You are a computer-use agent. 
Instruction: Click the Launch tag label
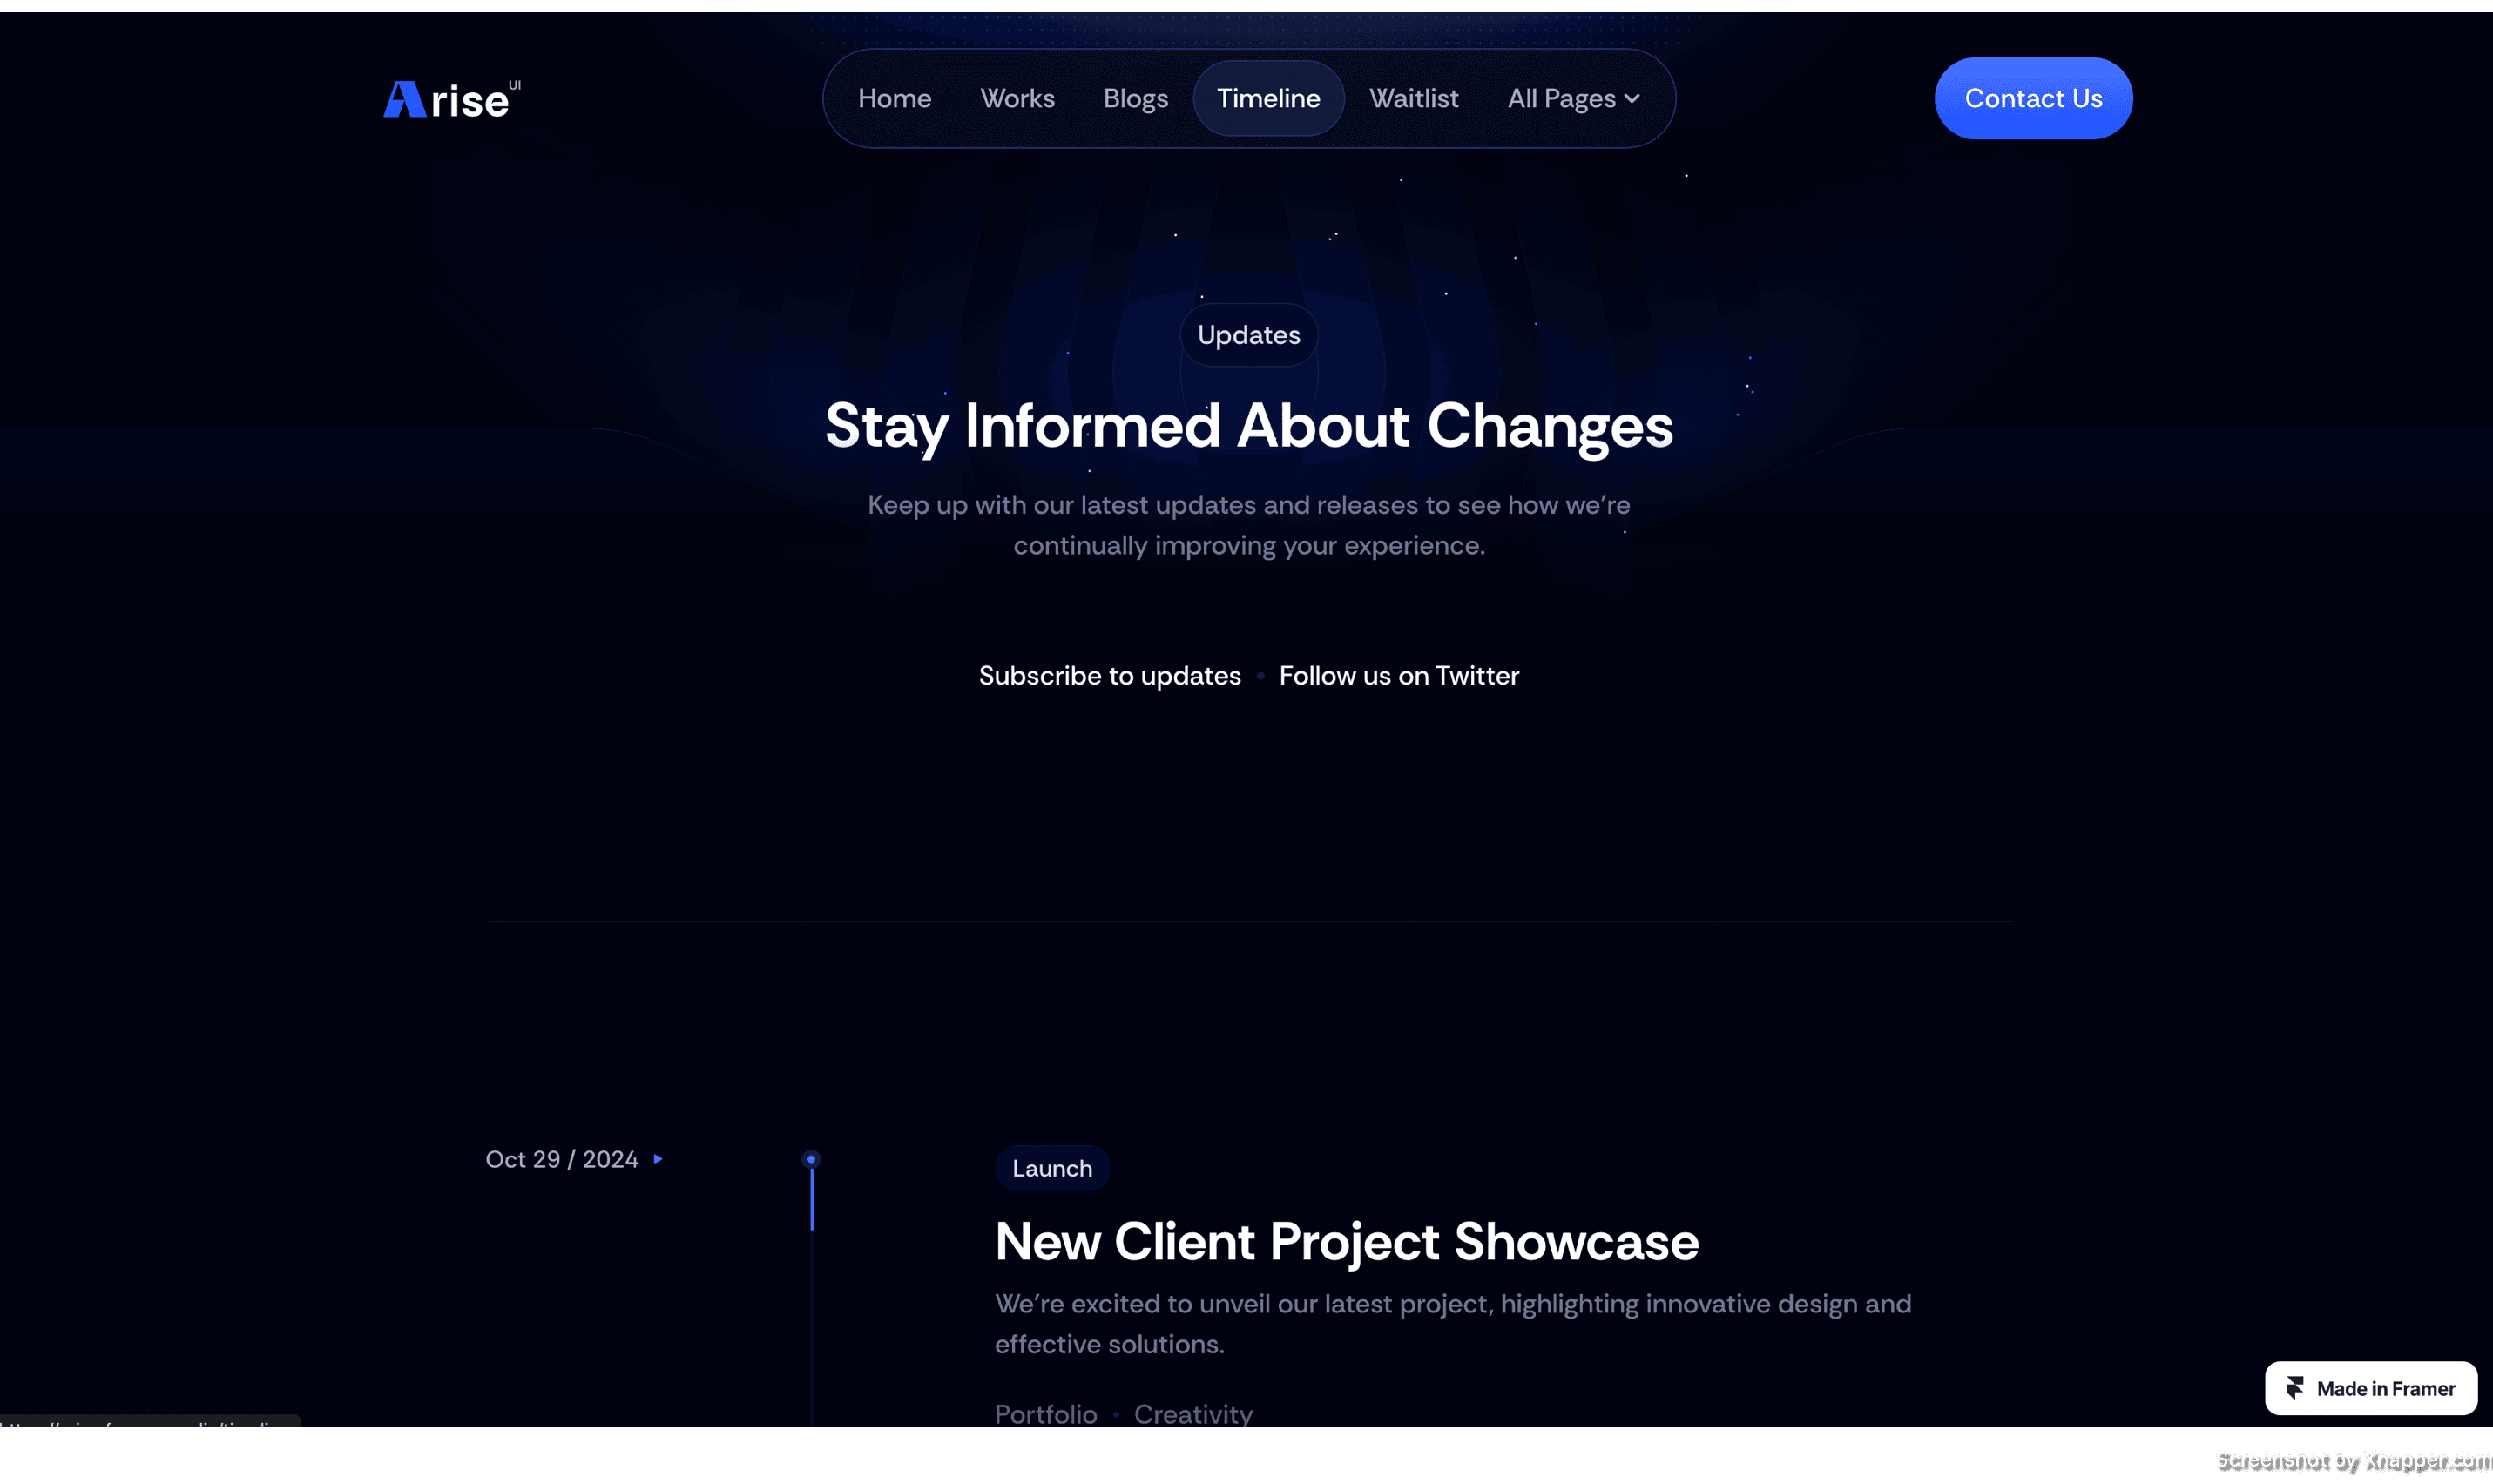(1051, 1168)
